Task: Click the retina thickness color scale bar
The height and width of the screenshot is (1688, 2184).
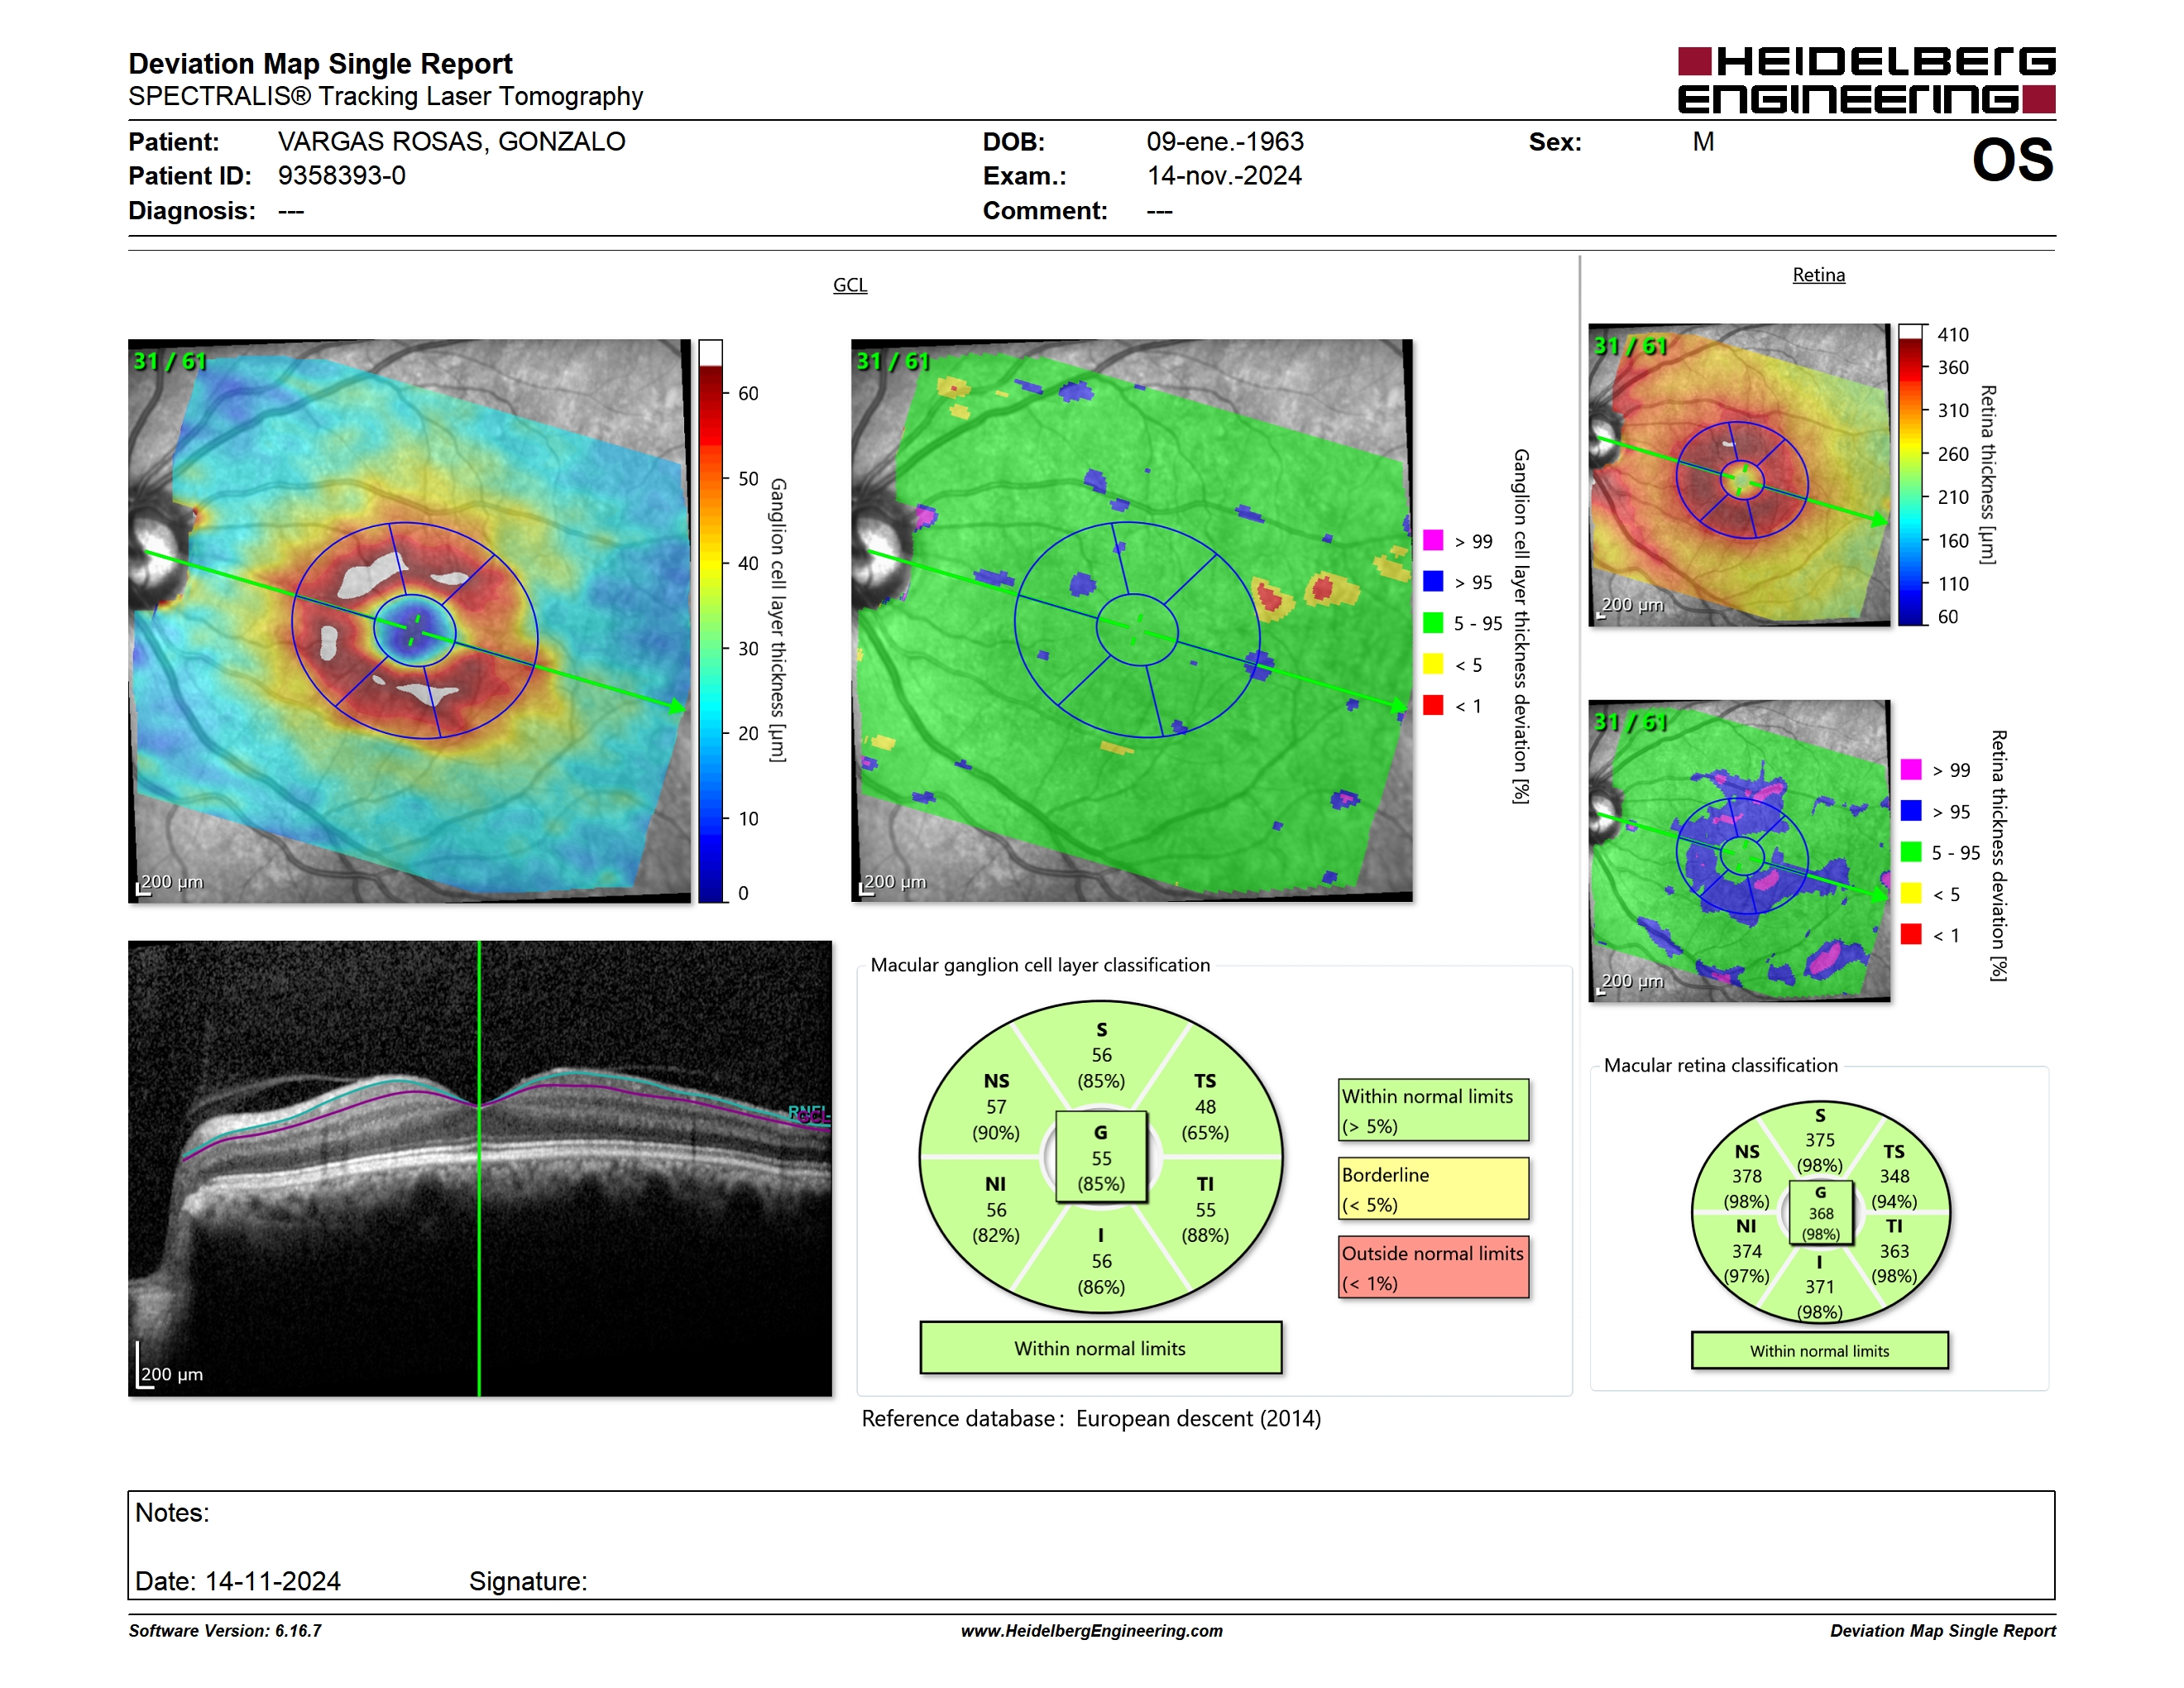Action: click(1911, 475)
